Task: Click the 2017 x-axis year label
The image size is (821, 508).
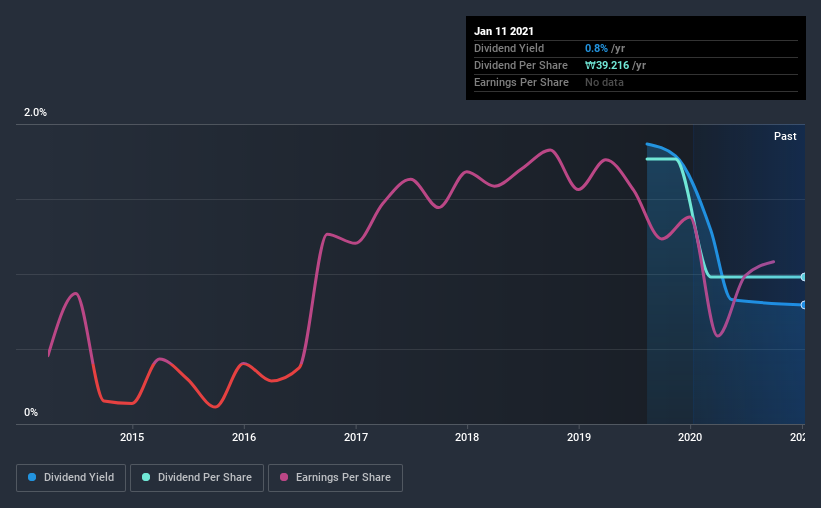Action: pos(356,436)
